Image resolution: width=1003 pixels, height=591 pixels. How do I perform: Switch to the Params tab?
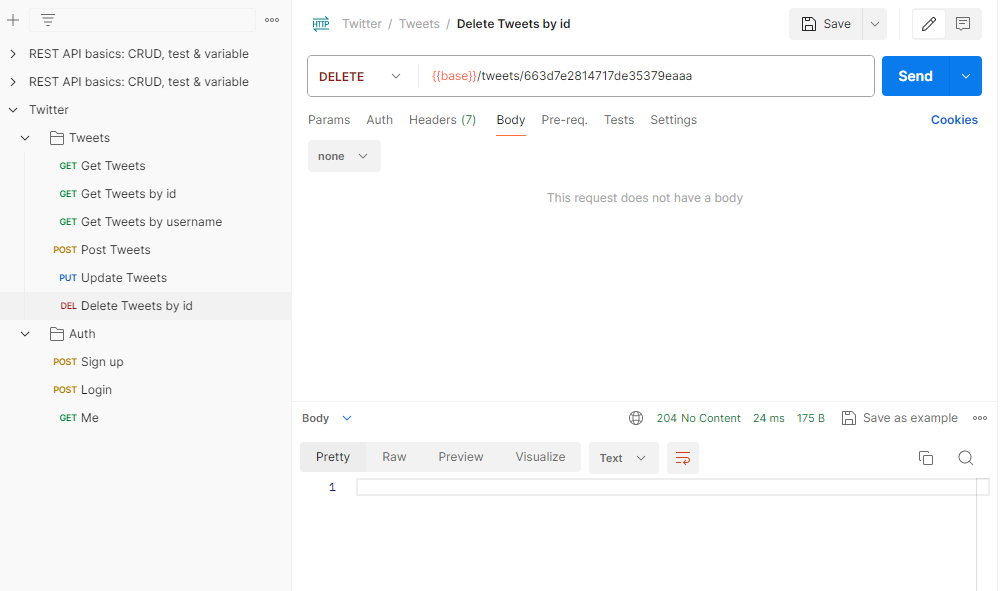[x=329, y=120]
